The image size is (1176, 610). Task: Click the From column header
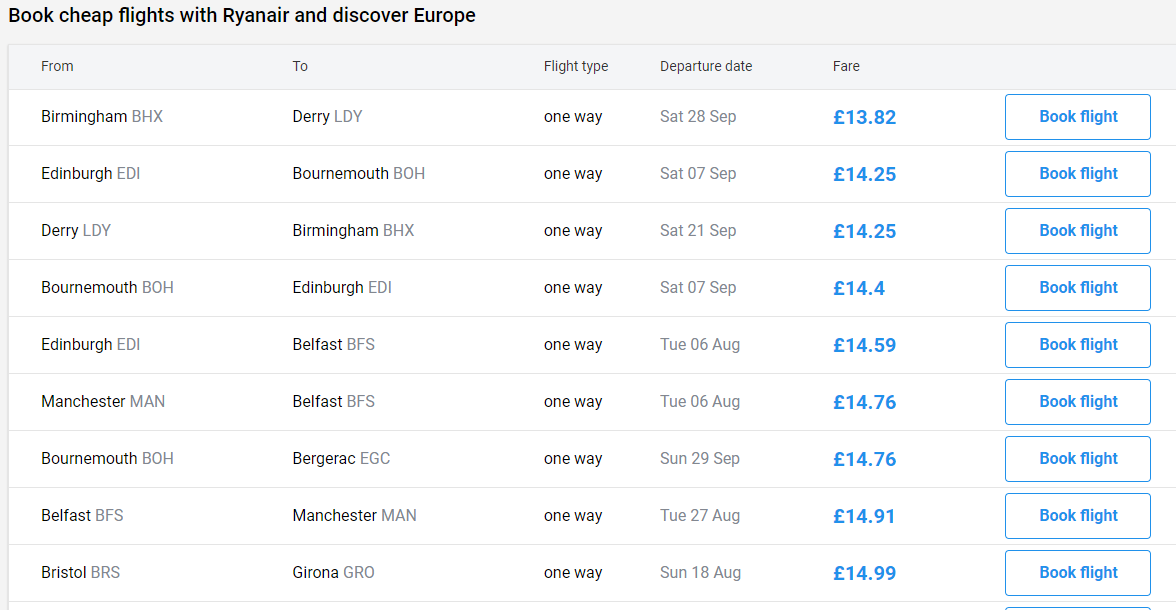pos(57,66)
